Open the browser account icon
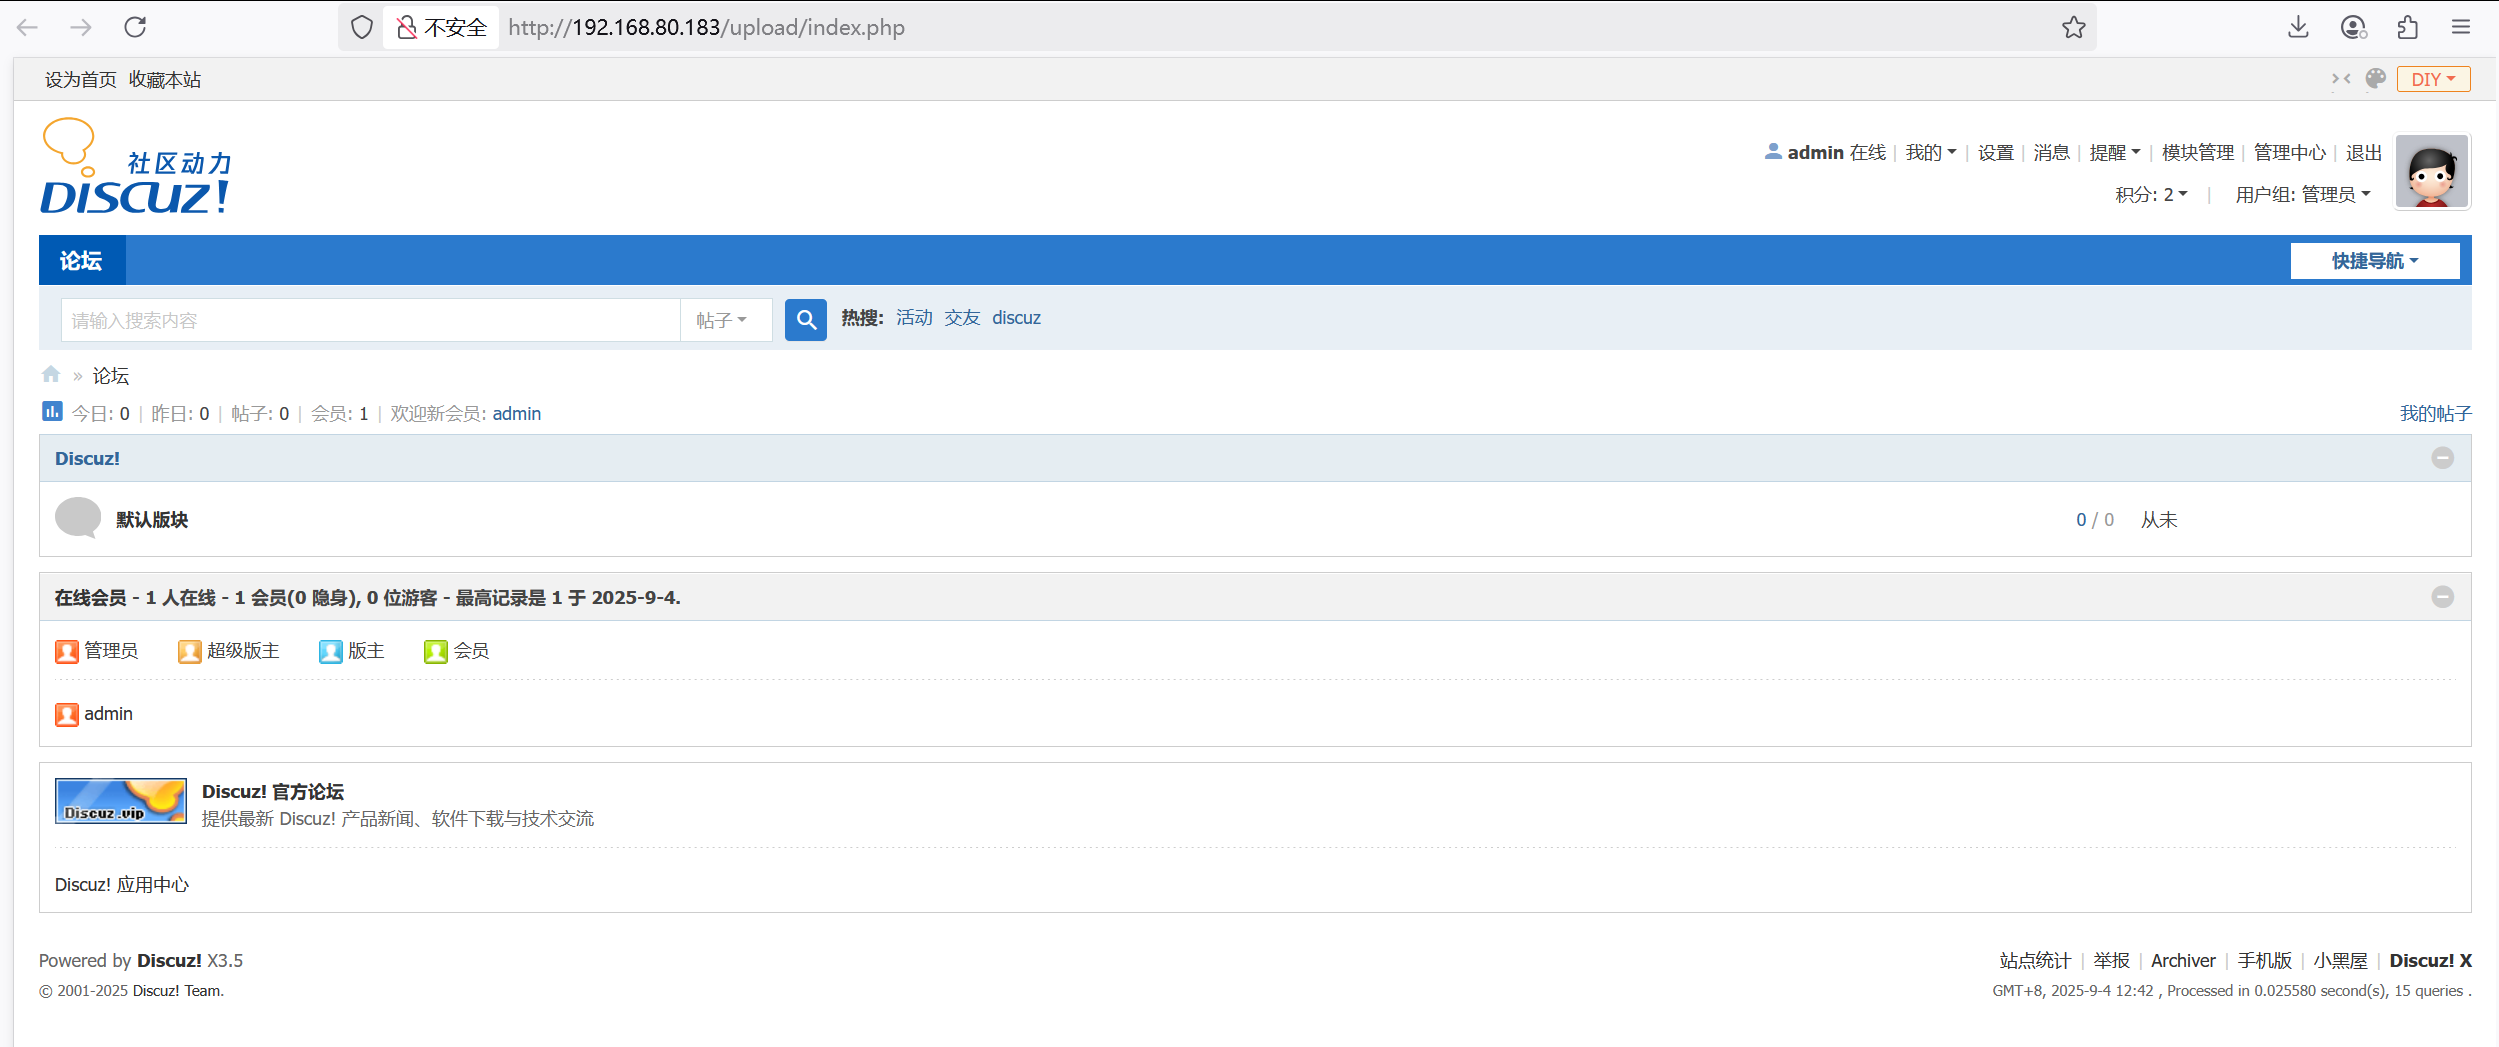Viewport: 2499px width, 1047px height. coord(2354,27)
